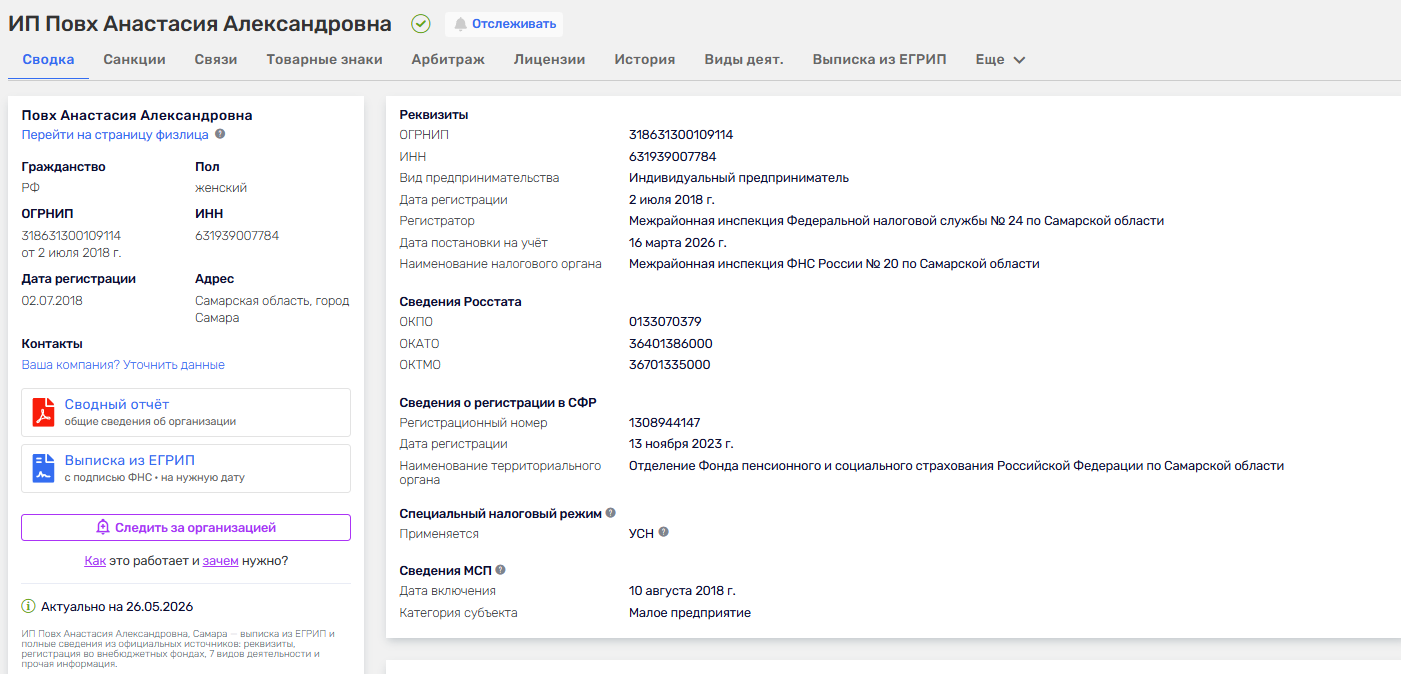Click the Как link
Screen dimensions: 1401x674
click(95, 561)
